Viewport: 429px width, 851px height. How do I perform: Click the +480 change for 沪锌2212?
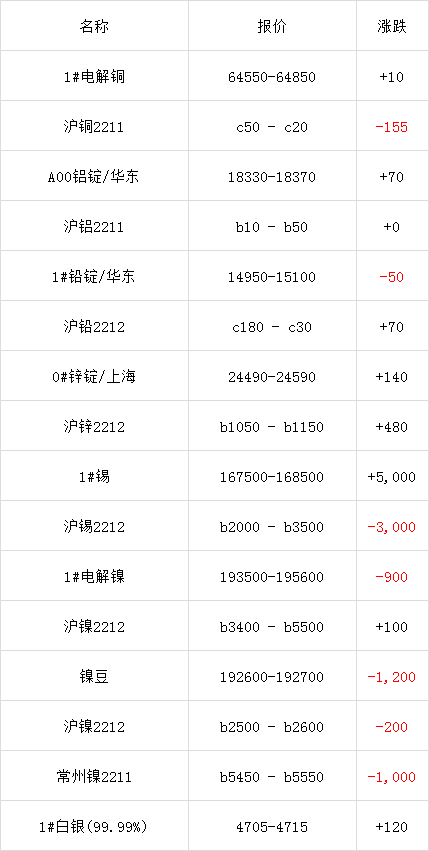pyautogui.click(x=392, y=427)
